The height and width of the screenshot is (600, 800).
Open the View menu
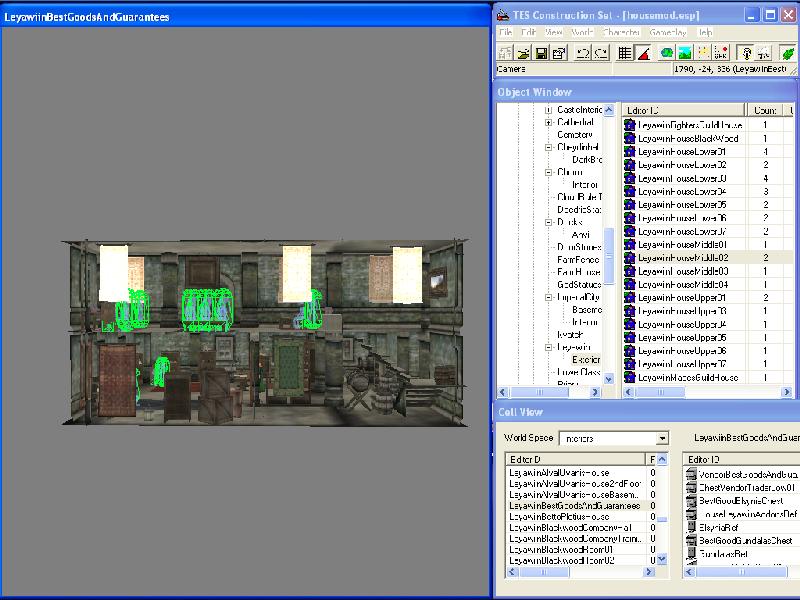554,32
